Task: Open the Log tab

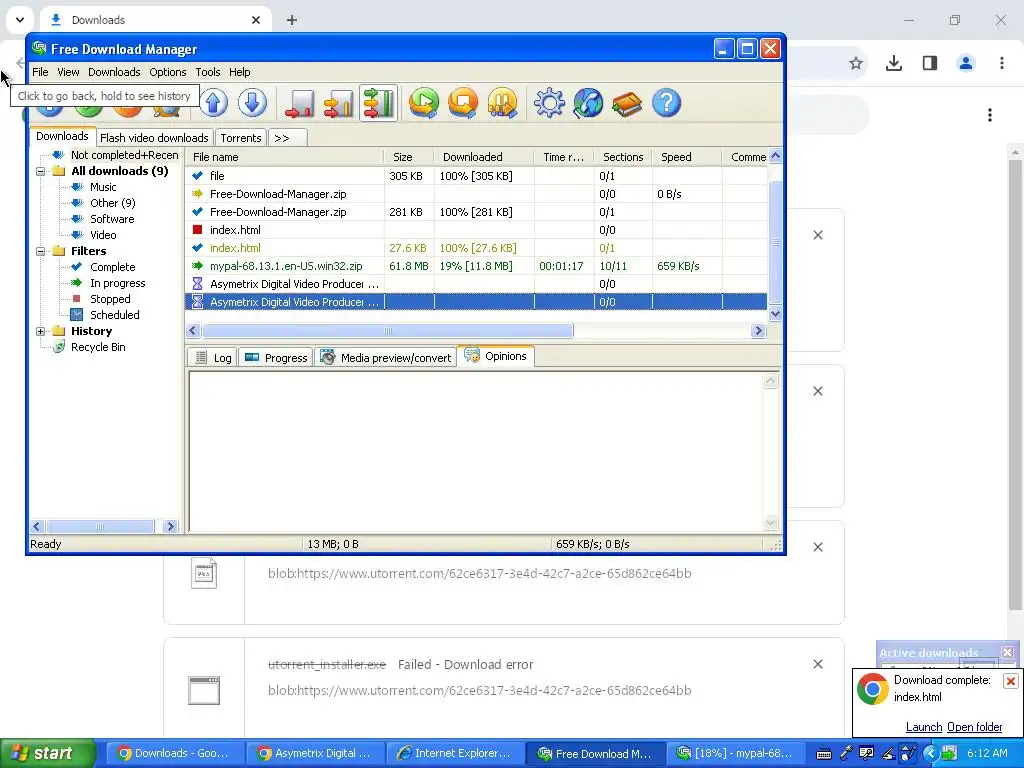Action: click(213, 358)
